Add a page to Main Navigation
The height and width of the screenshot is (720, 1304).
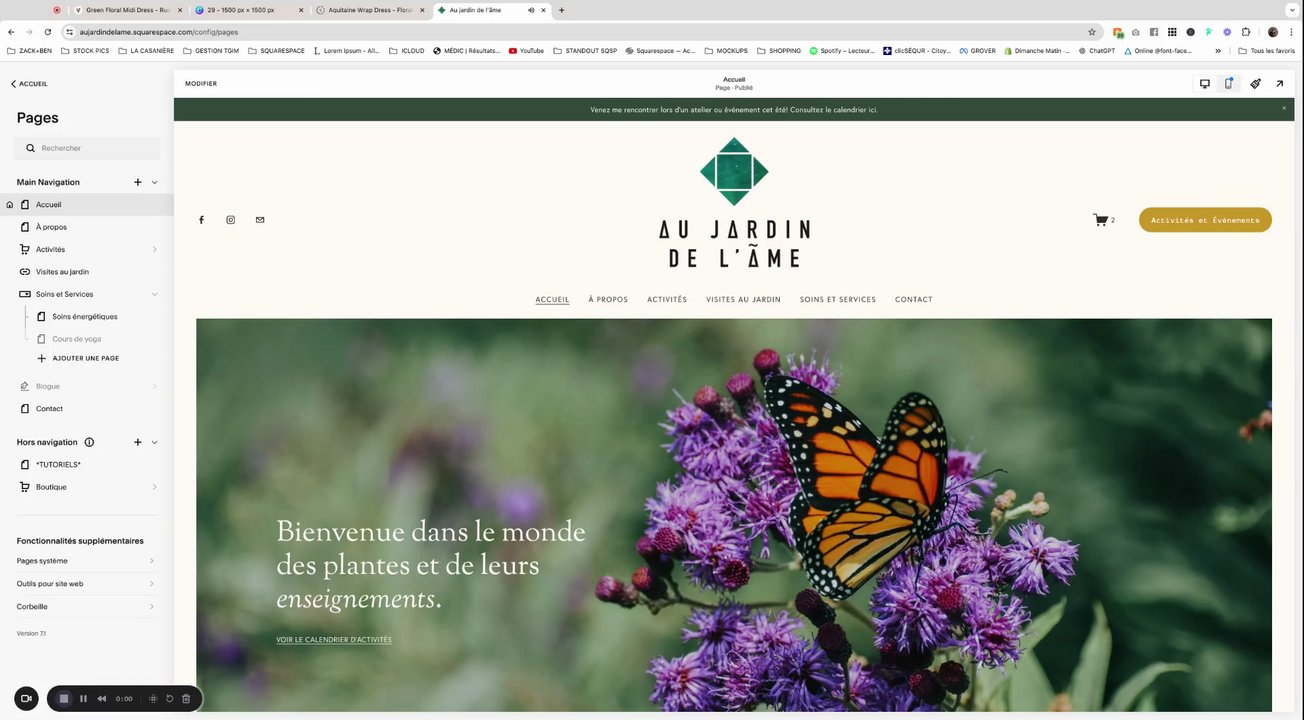pos(138,182)
